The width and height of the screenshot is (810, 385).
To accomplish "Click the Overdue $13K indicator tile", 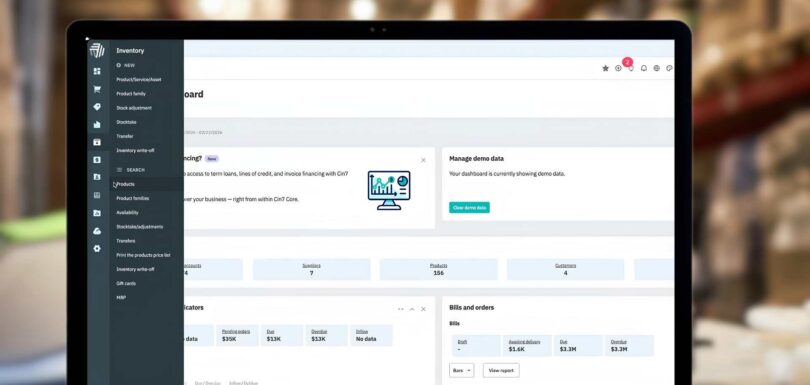I will (326, 335).
